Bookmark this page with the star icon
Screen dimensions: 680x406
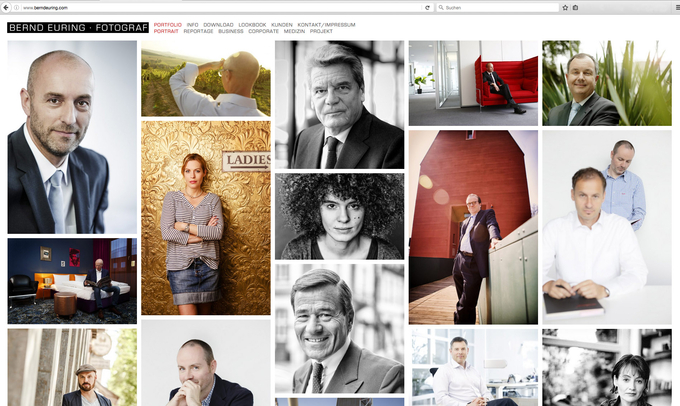(565, 7)
